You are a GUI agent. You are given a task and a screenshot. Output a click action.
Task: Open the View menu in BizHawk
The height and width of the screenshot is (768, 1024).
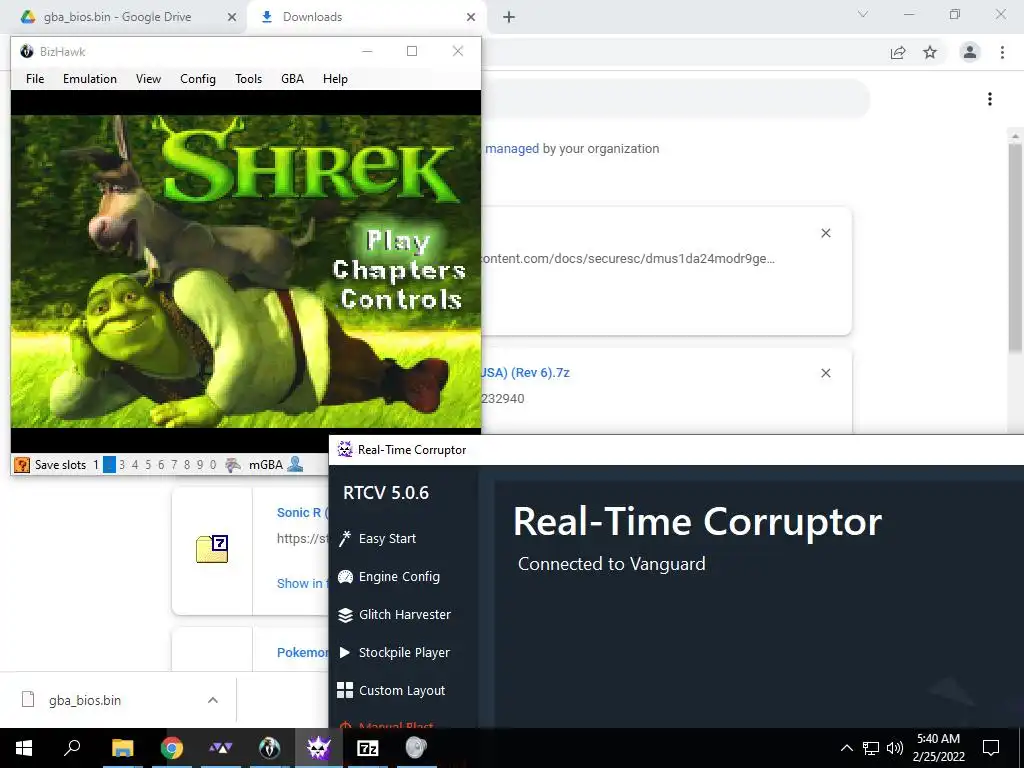pos(148,78)
